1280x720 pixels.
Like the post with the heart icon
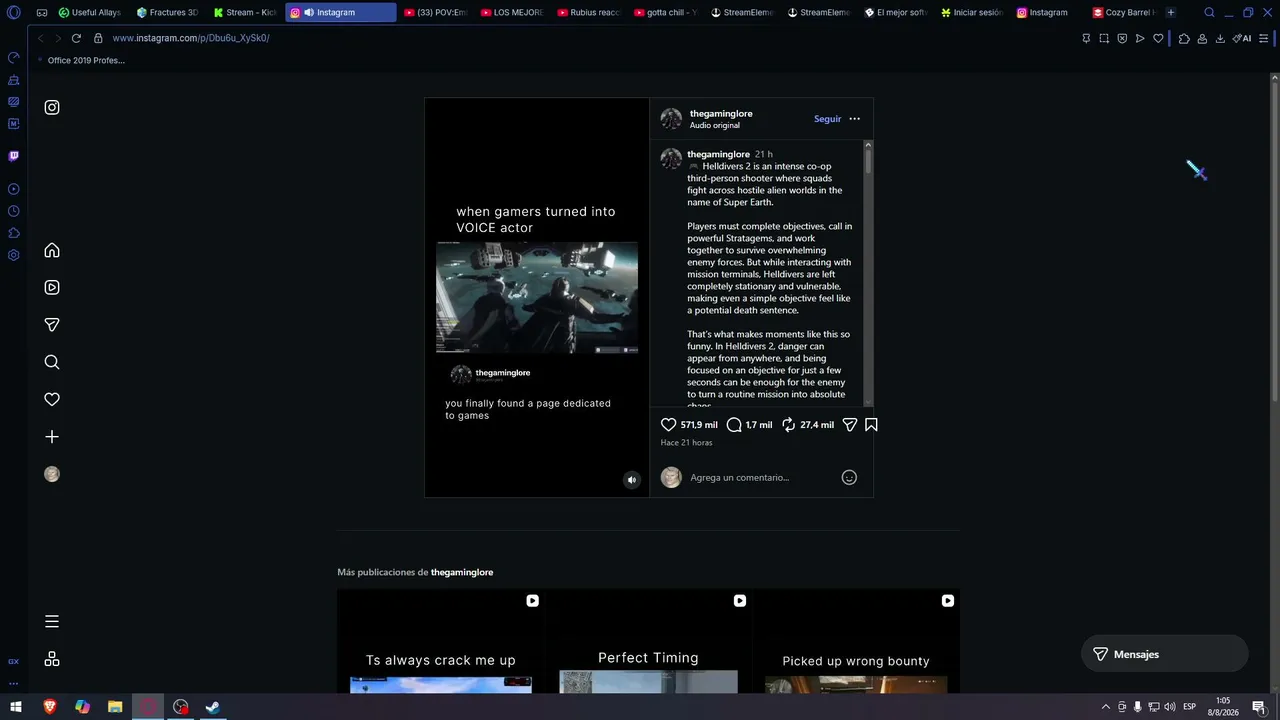click(669, 425)
